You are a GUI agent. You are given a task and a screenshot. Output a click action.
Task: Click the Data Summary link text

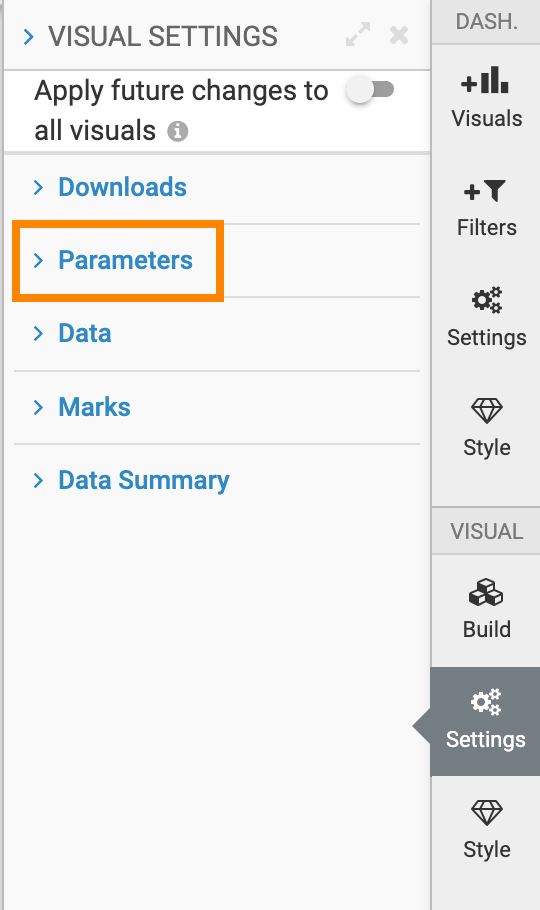144,481
